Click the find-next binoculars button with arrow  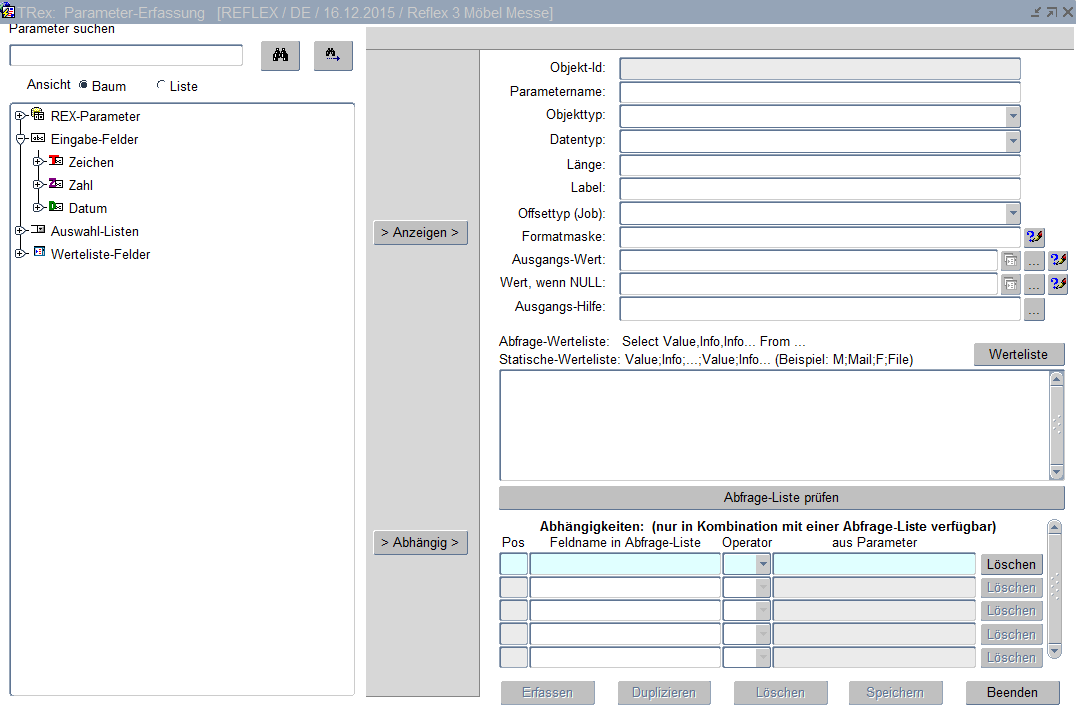(333, 56)
